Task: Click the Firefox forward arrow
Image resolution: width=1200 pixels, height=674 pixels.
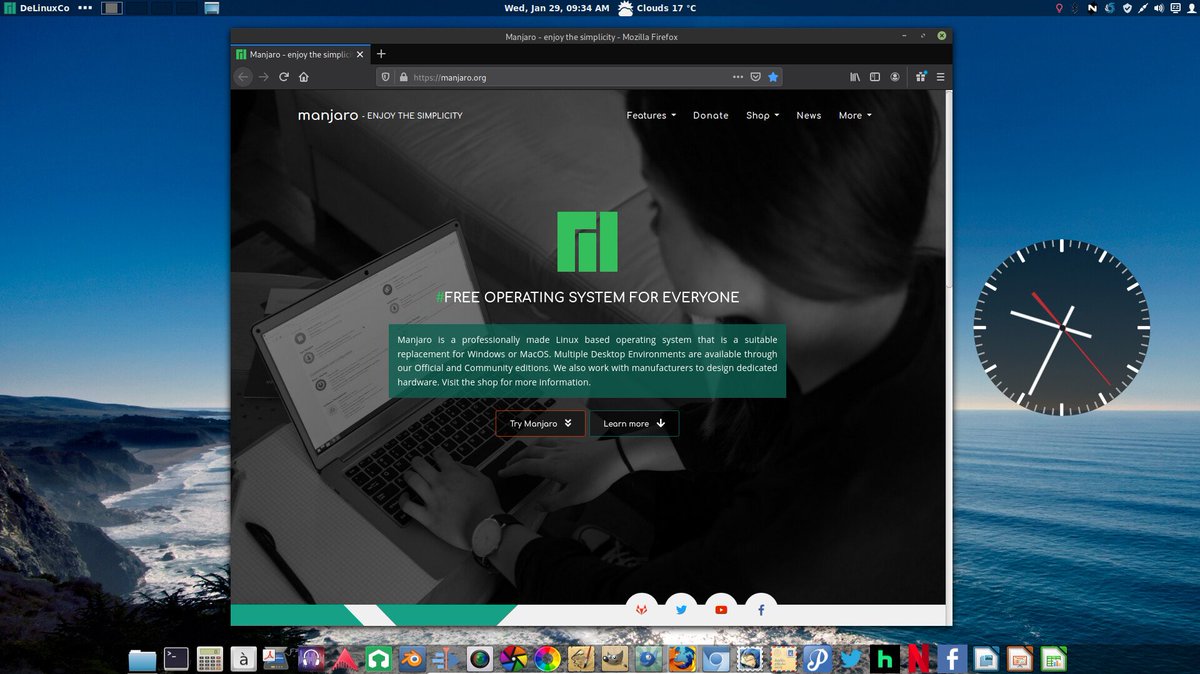Action: (x=264, y=77)
